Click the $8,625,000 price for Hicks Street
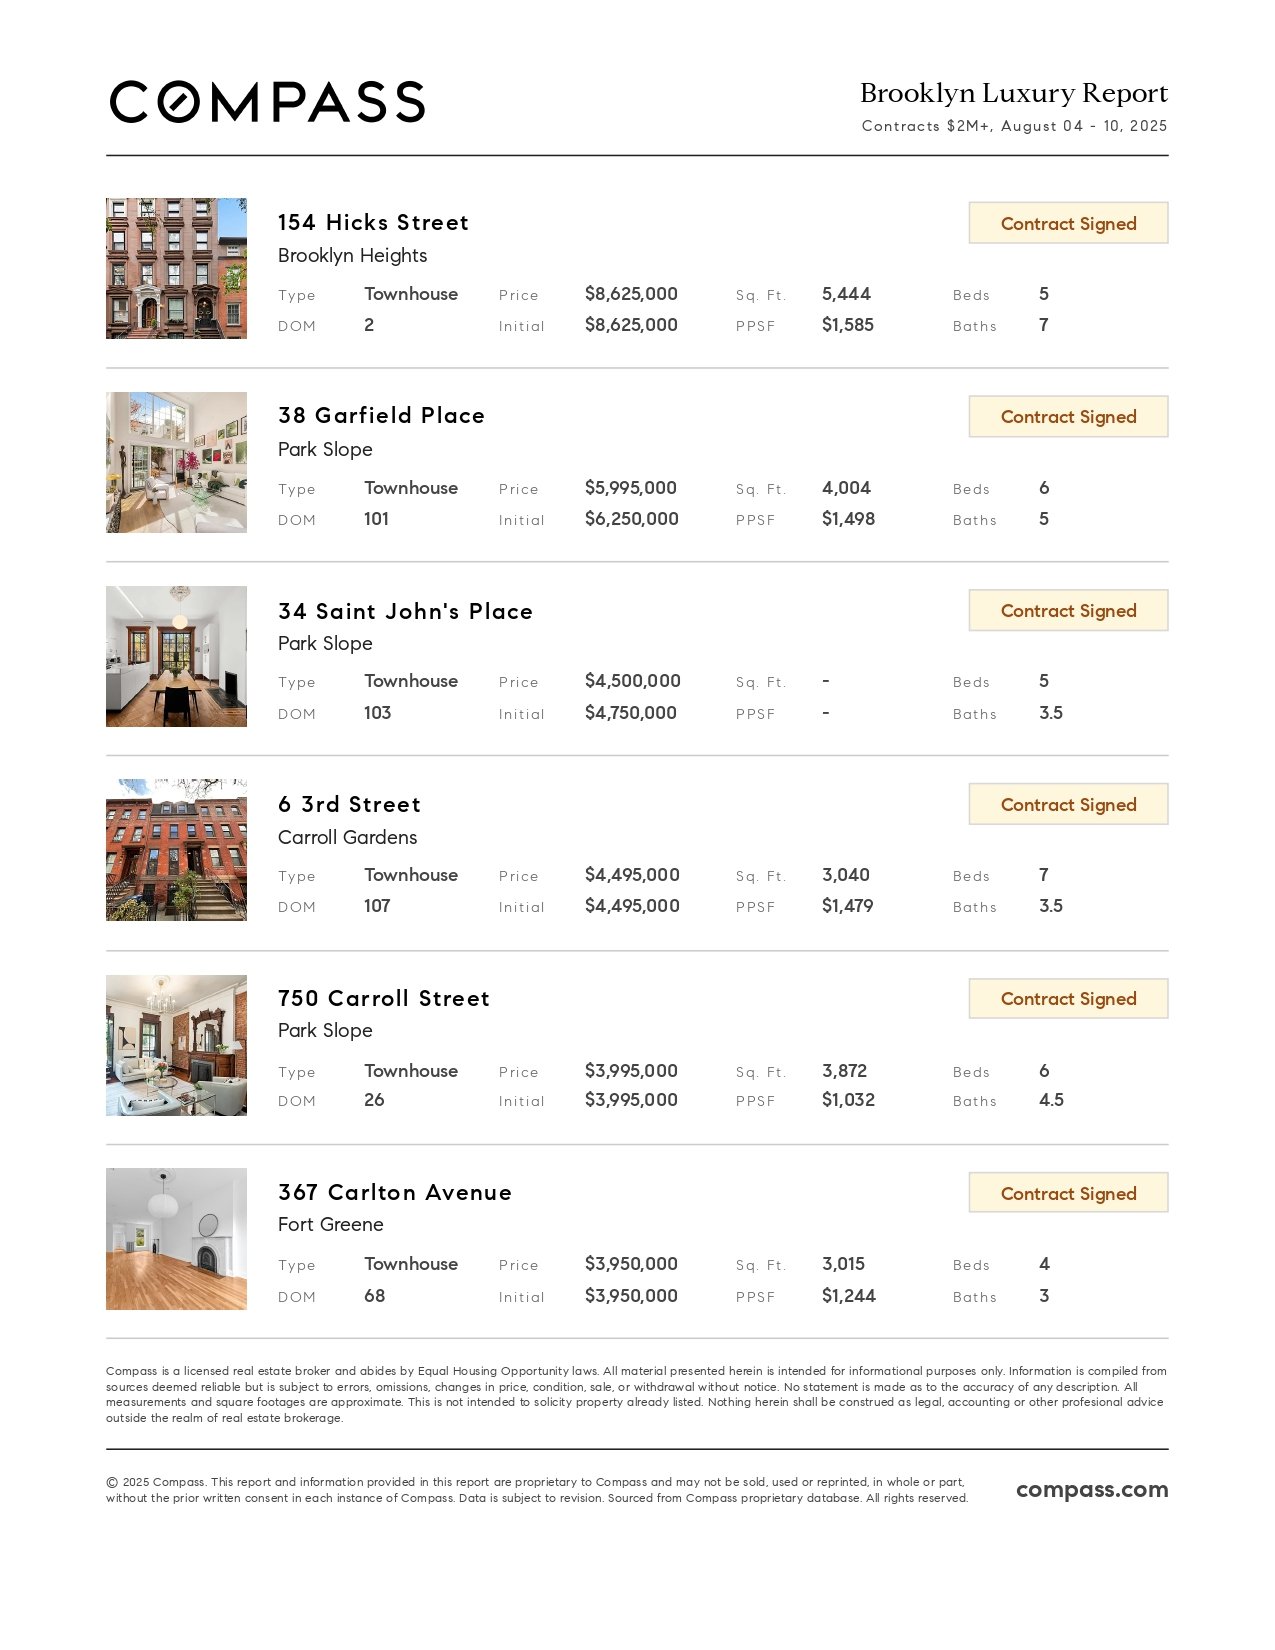1275x1650 pixels. point(631,294)
